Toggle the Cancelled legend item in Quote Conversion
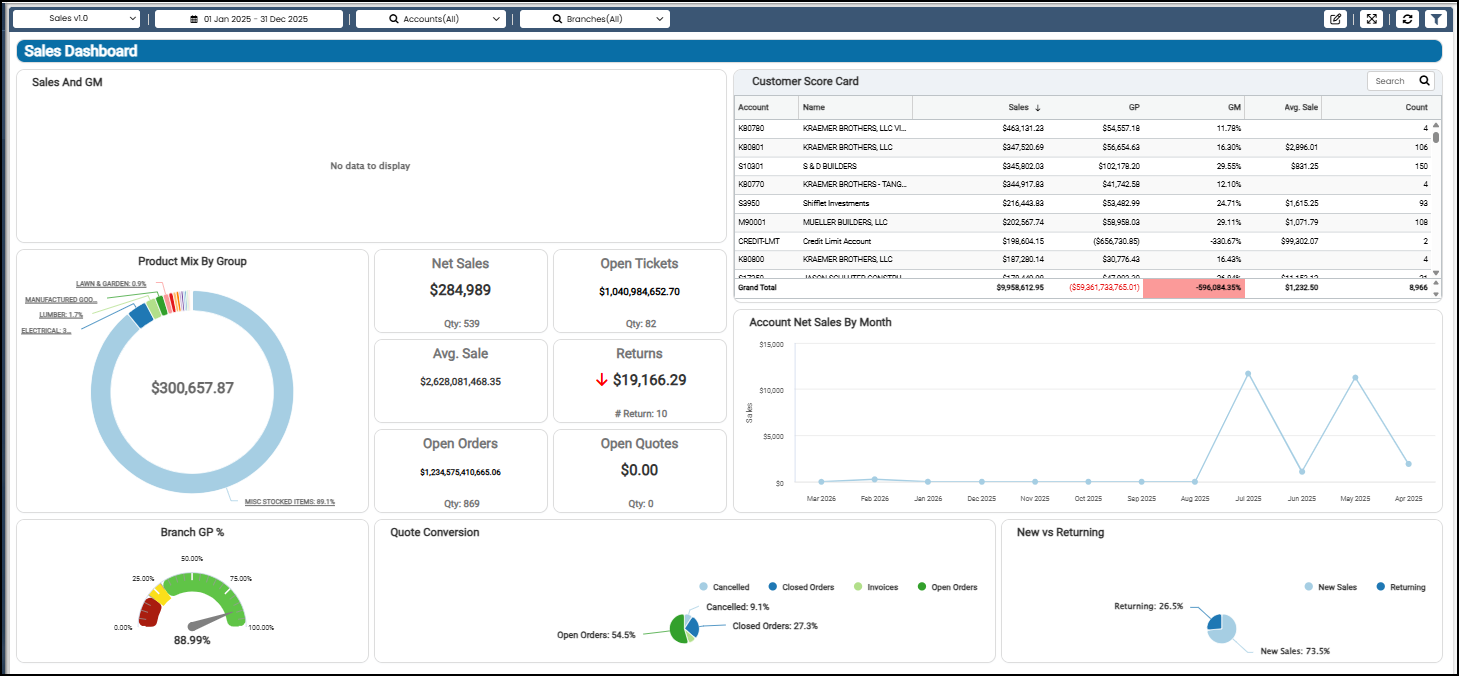Image resolution: width=1459 pixels, height=676 pixels. (x=724, y=587)
